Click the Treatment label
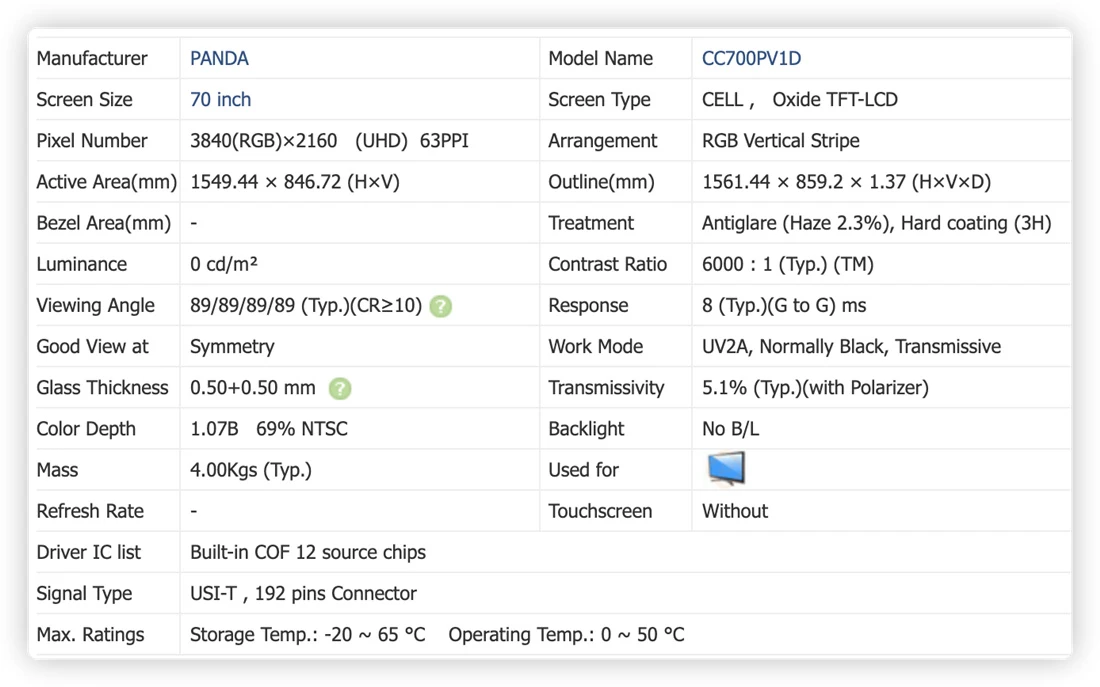 [x=591, y=223]
